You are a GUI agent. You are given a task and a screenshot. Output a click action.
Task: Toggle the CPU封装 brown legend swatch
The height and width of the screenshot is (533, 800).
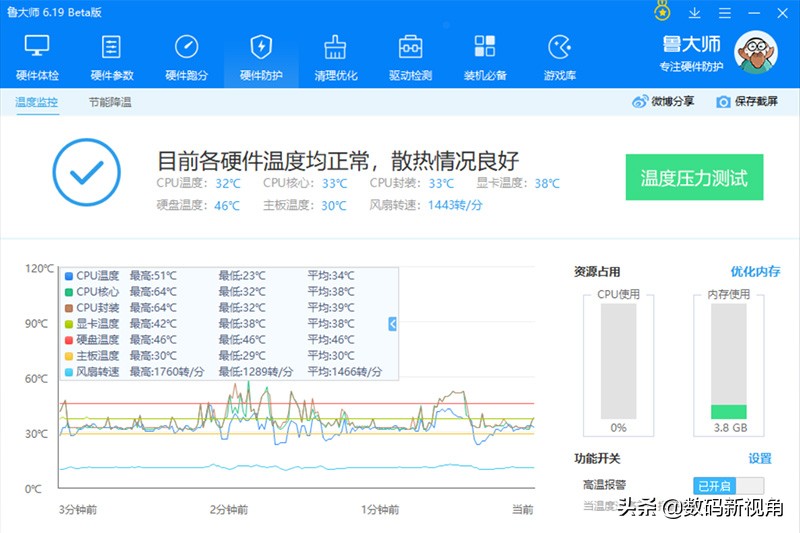(68, 308)
